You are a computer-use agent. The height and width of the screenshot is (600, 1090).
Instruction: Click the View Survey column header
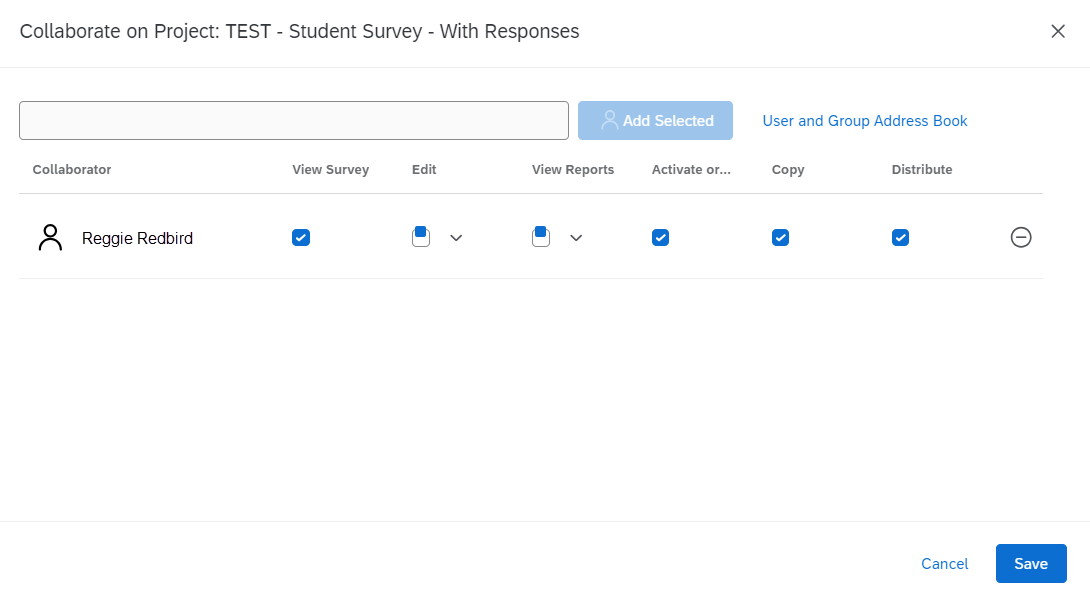(330, 170)
